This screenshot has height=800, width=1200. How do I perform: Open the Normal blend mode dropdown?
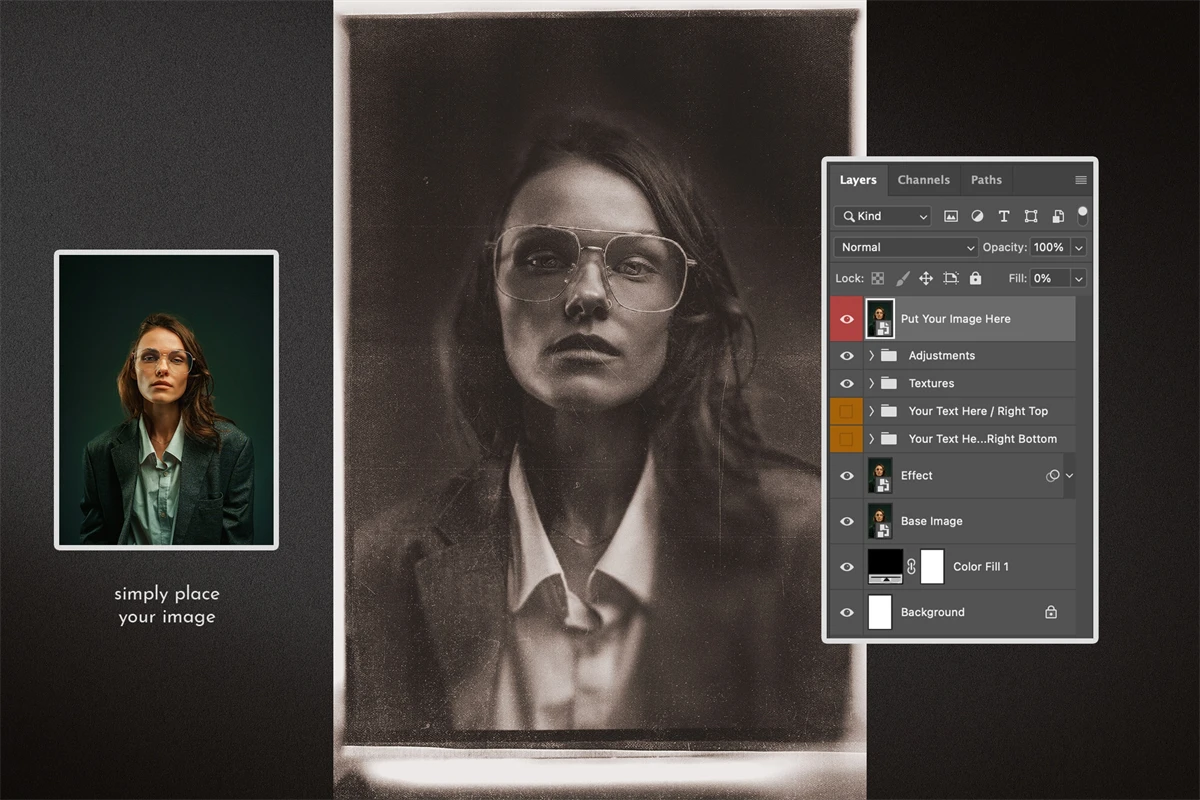click(x=905, y=247)
